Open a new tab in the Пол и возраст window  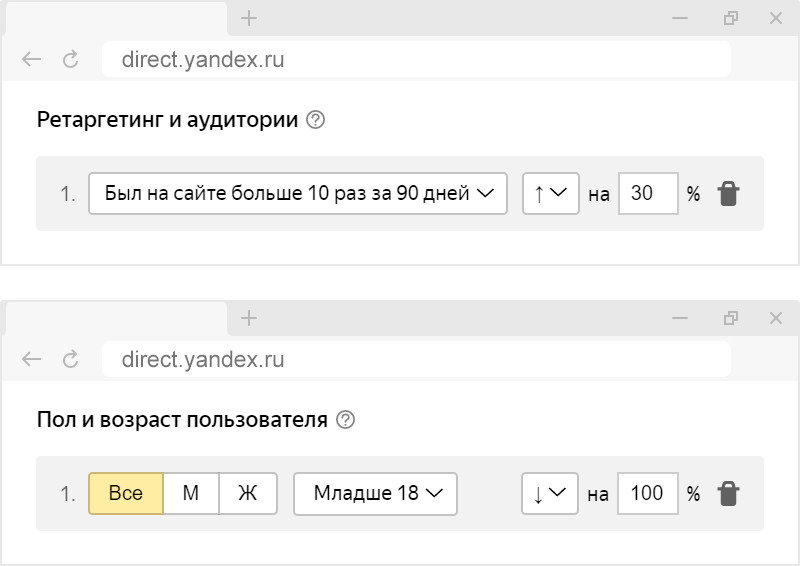(x=249, y=318)
